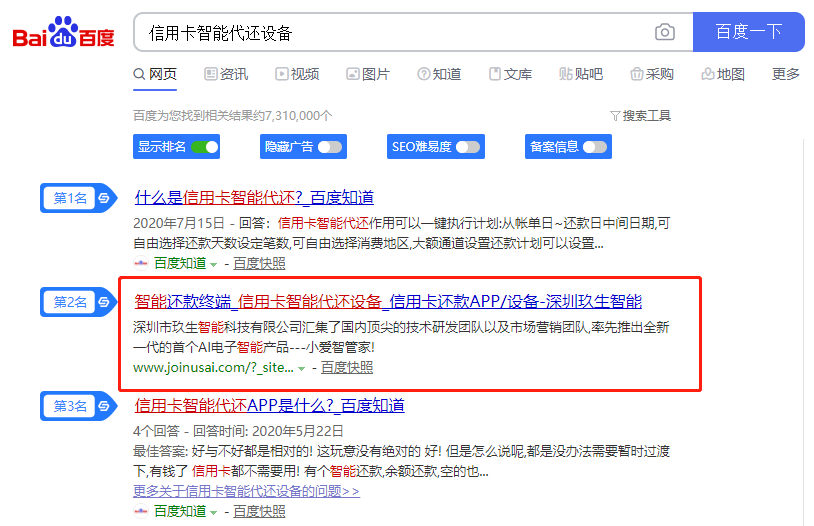Click date text 2020年7月15日
The image size is (814, 526).
[x=179, y=223]
